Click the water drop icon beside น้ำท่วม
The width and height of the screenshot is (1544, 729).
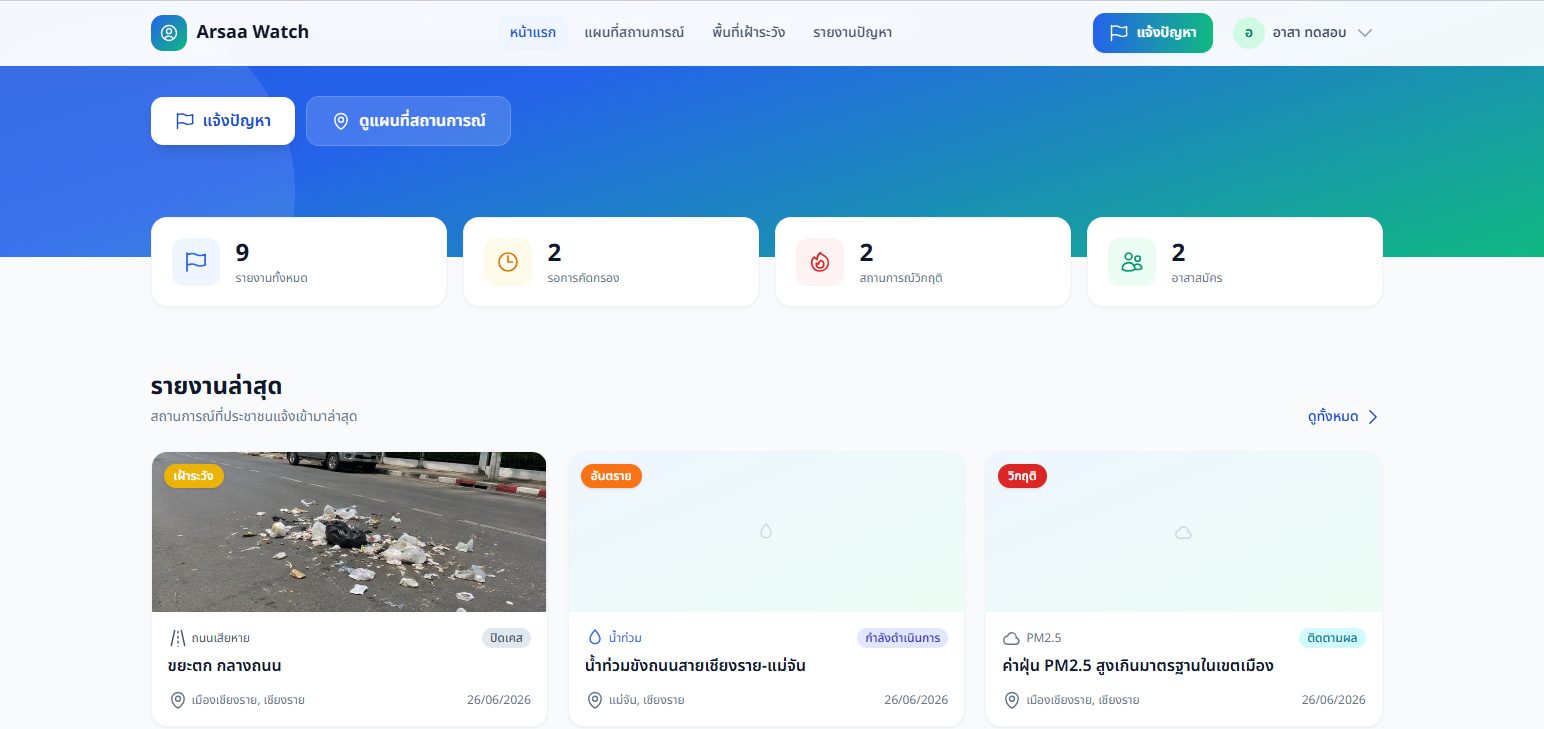594,638
